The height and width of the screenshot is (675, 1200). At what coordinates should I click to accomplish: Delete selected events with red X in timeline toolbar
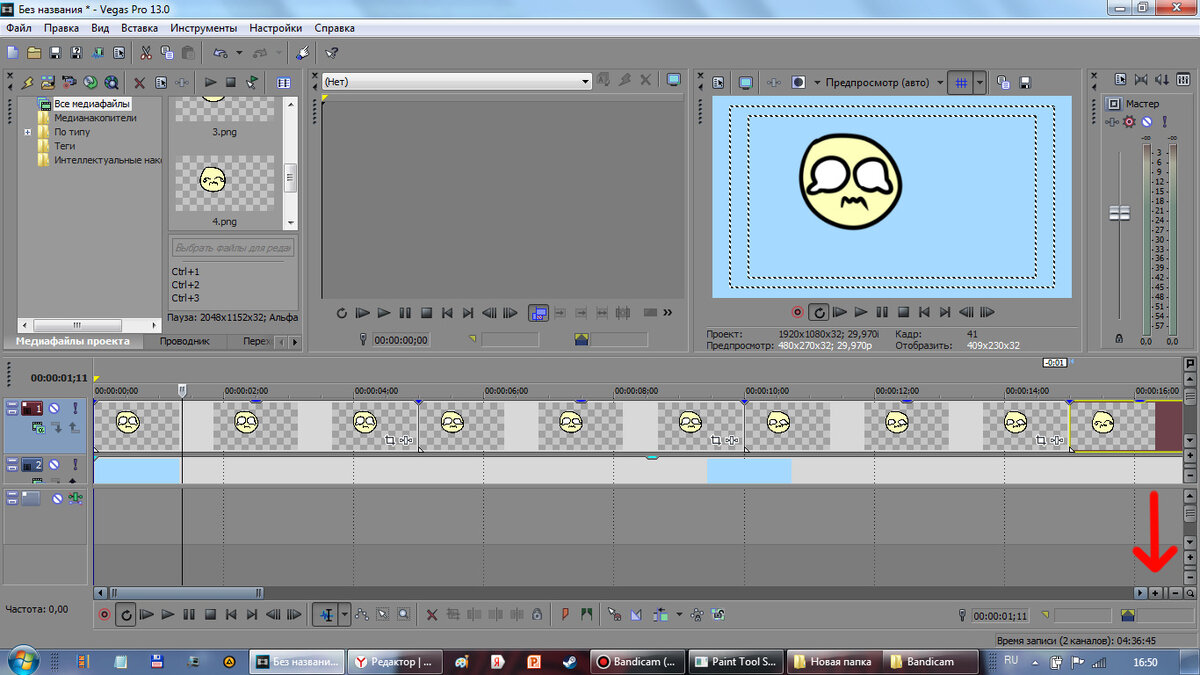[432, 615]
